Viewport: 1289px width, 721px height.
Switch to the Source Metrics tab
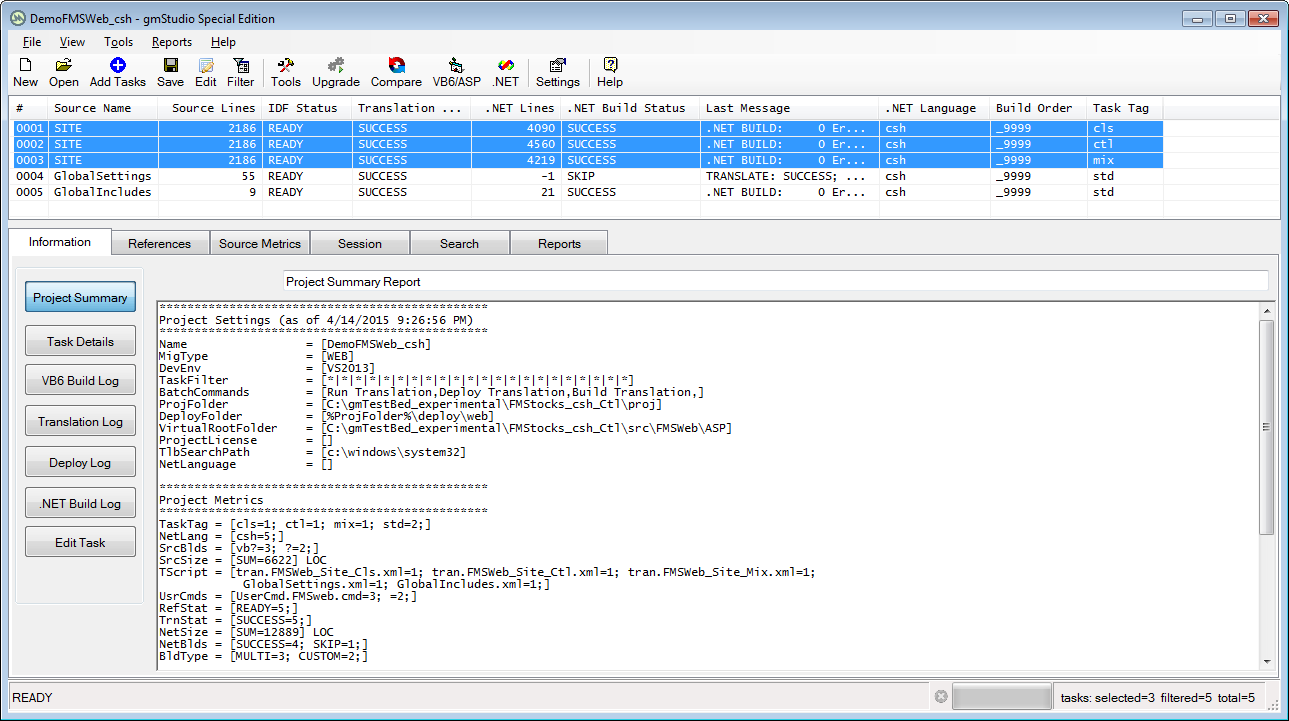[260, 243]
